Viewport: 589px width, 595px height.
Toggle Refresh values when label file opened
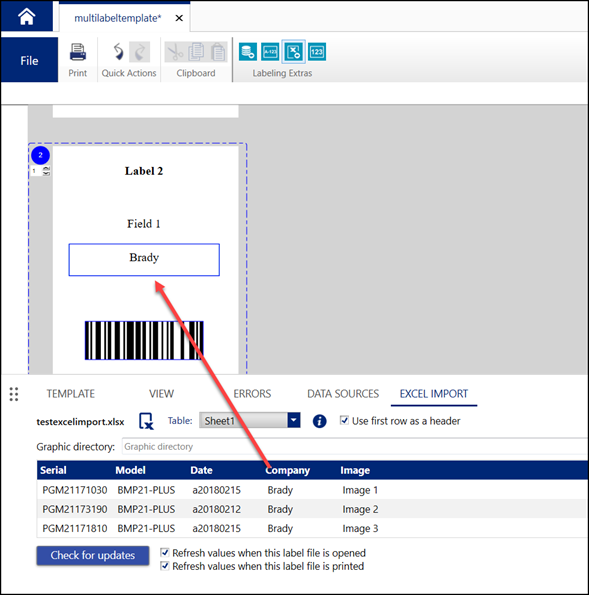tap(164, 552)
